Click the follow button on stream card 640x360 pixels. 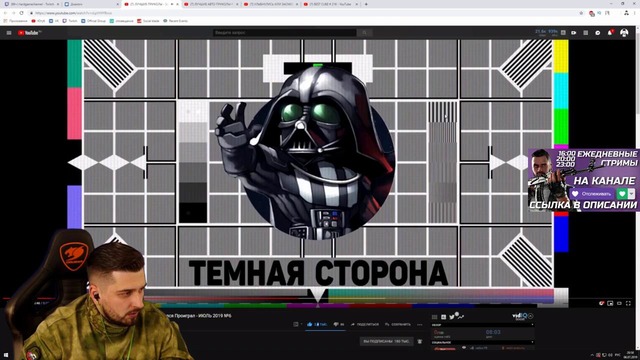tap(592, 193)
